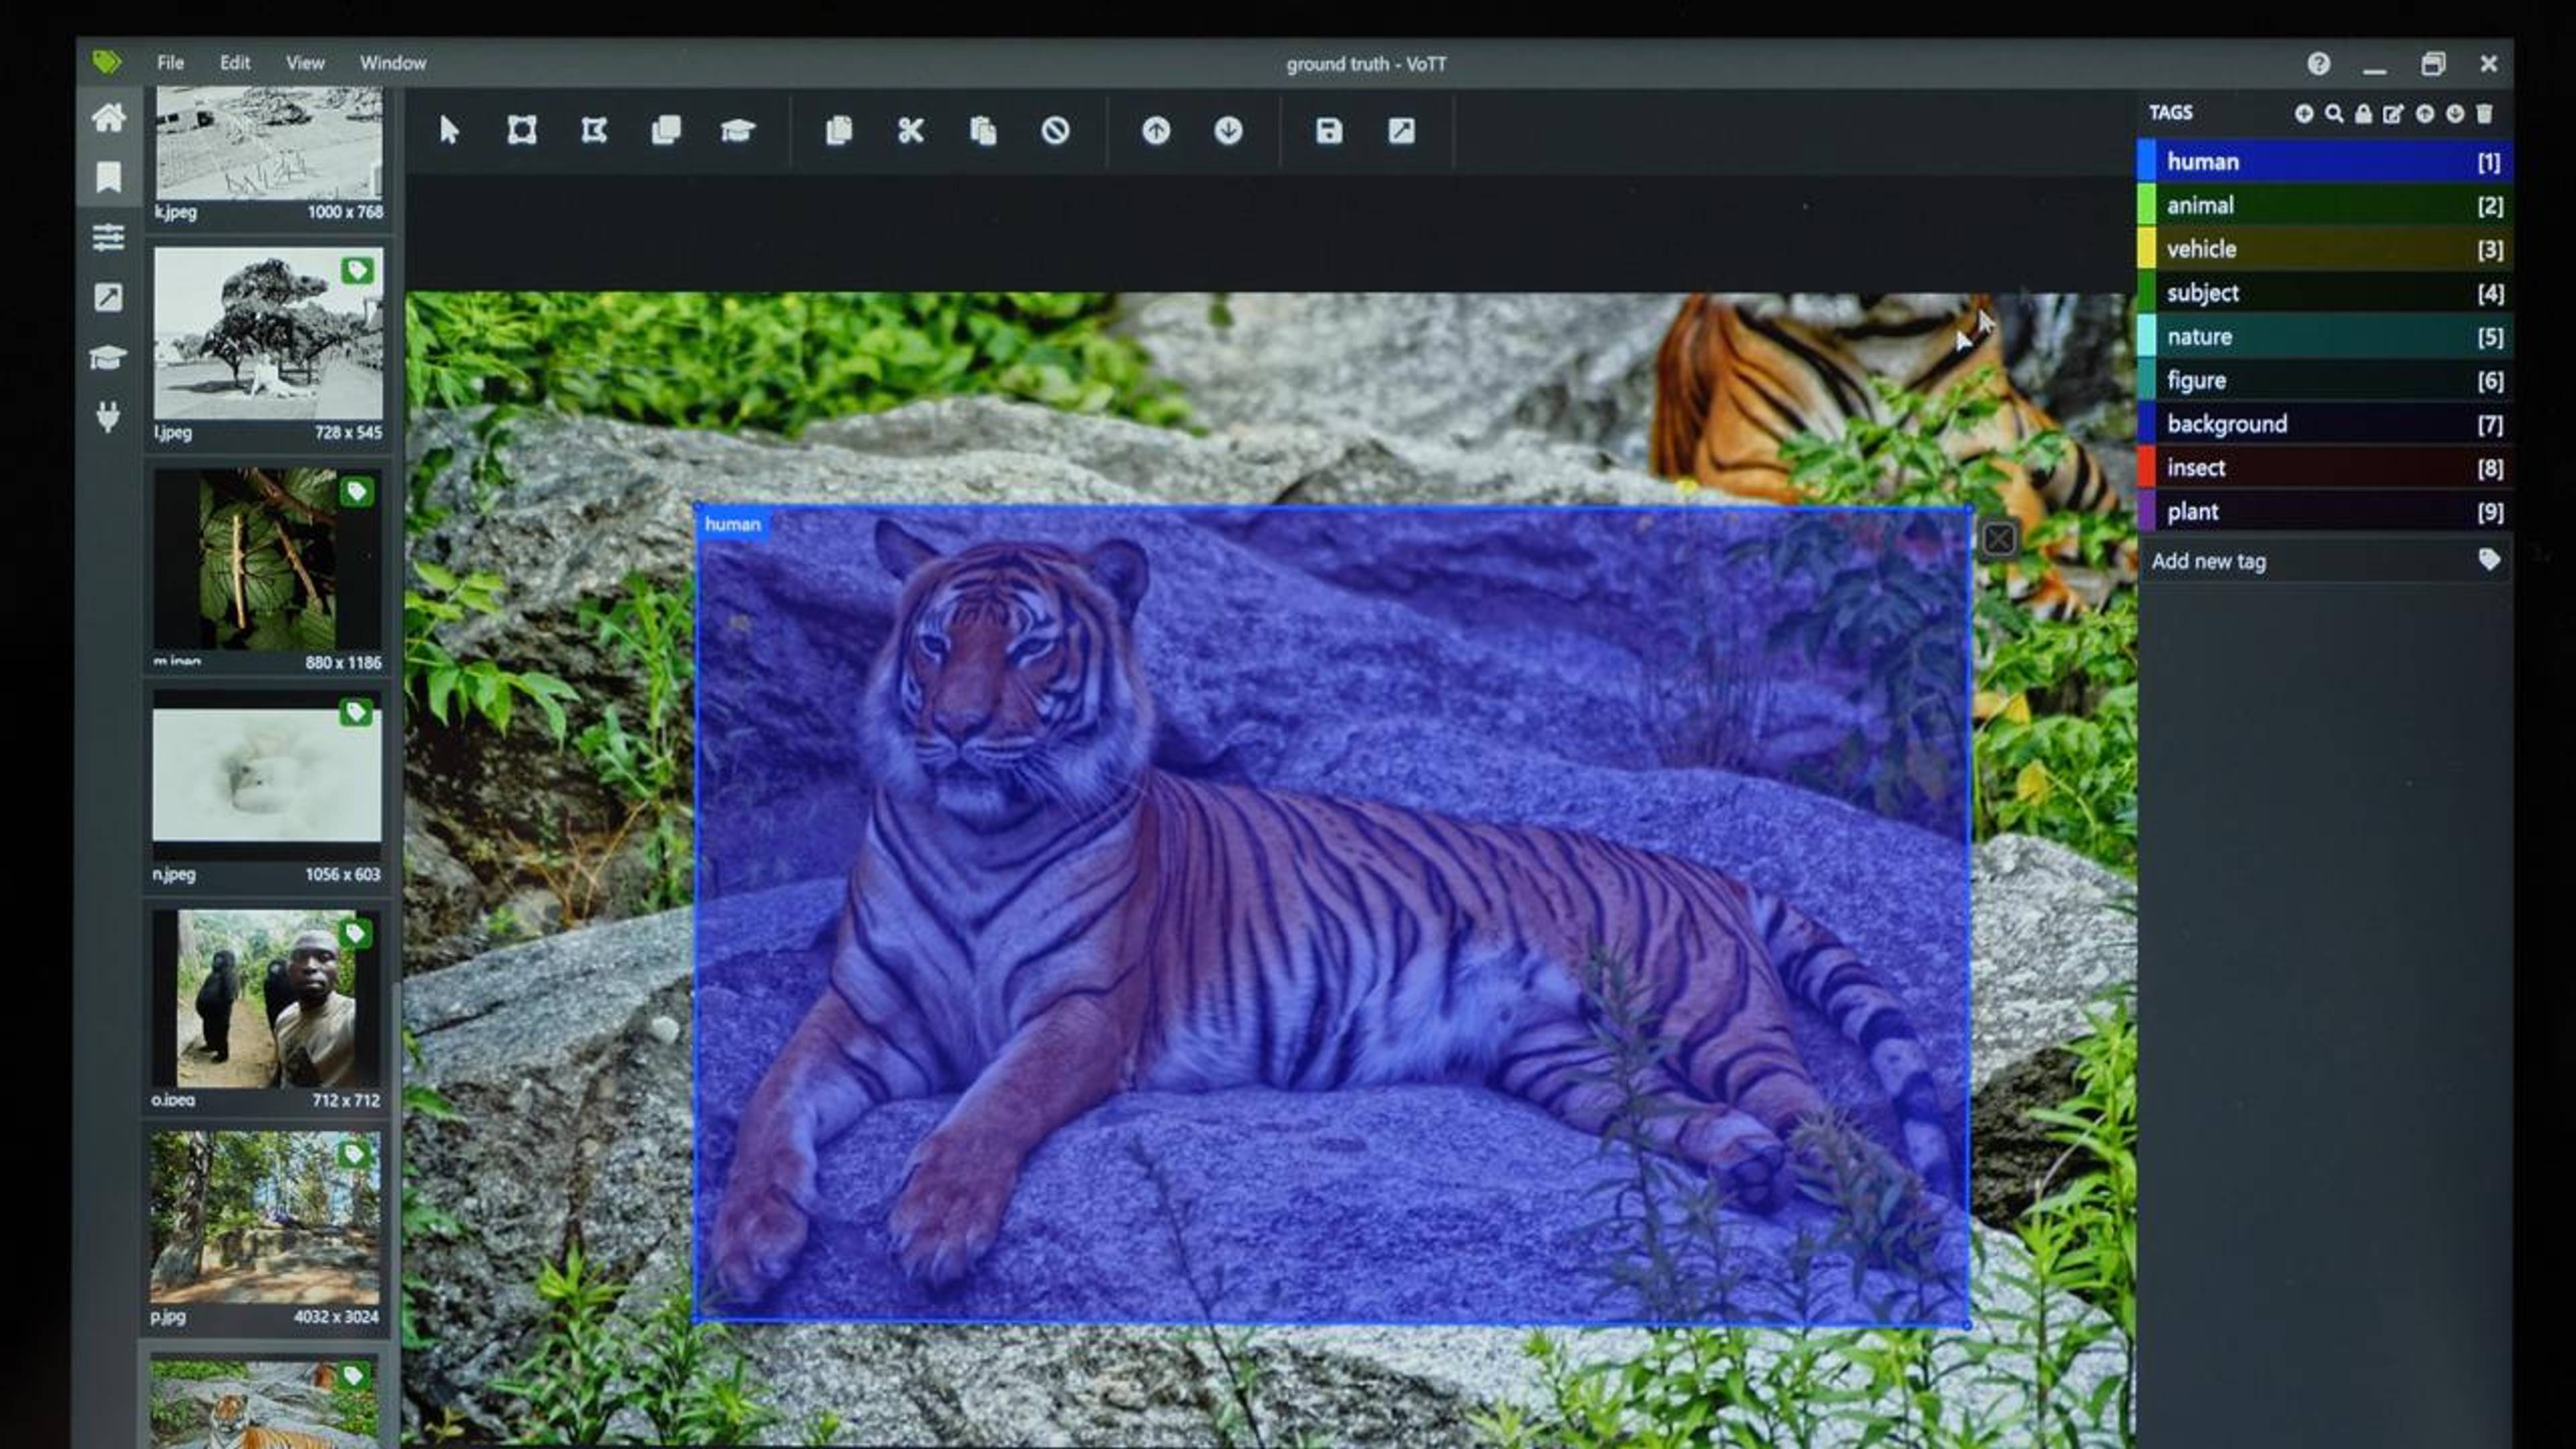Screen dimensions: 2576x1449
Task: Go to previous asset with up arrow
Action: point(1156,131)
